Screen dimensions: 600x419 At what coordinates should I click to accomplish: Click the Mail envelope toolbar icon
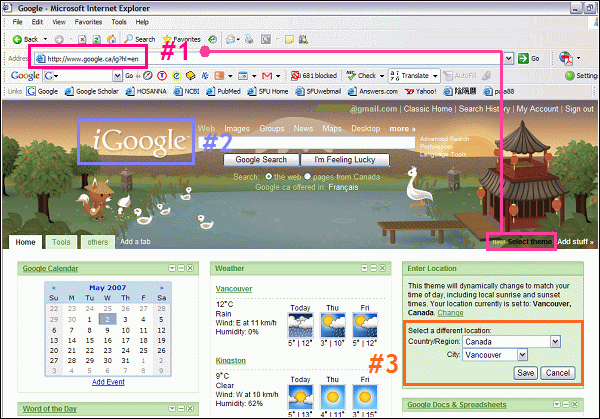pos(230,39)
